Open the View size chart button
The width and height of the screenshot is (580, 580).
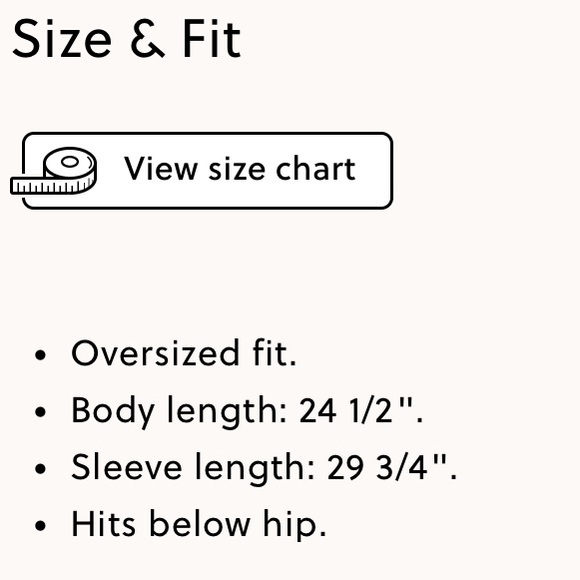[x=207, y=171]
